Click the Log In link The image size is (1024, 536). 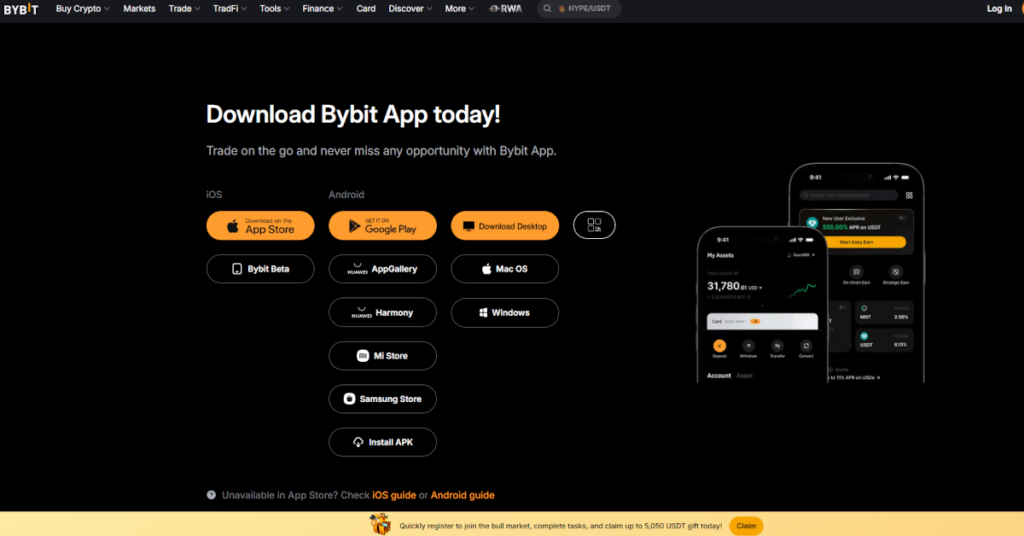(999, 8)
